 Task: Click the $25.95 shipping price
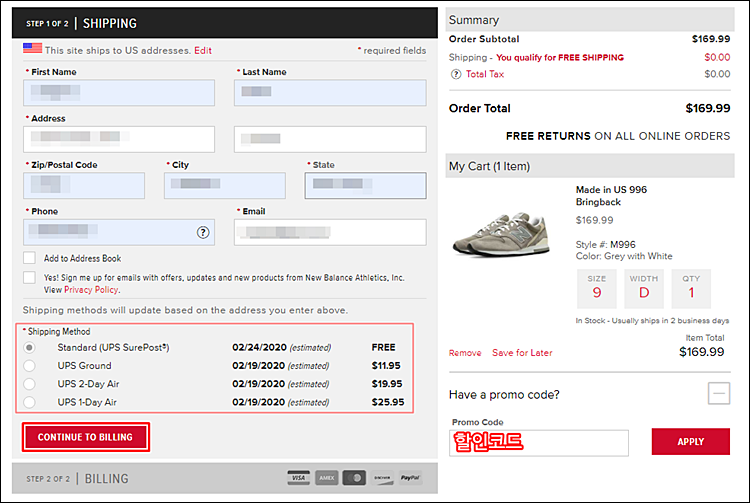pos(388,402)
